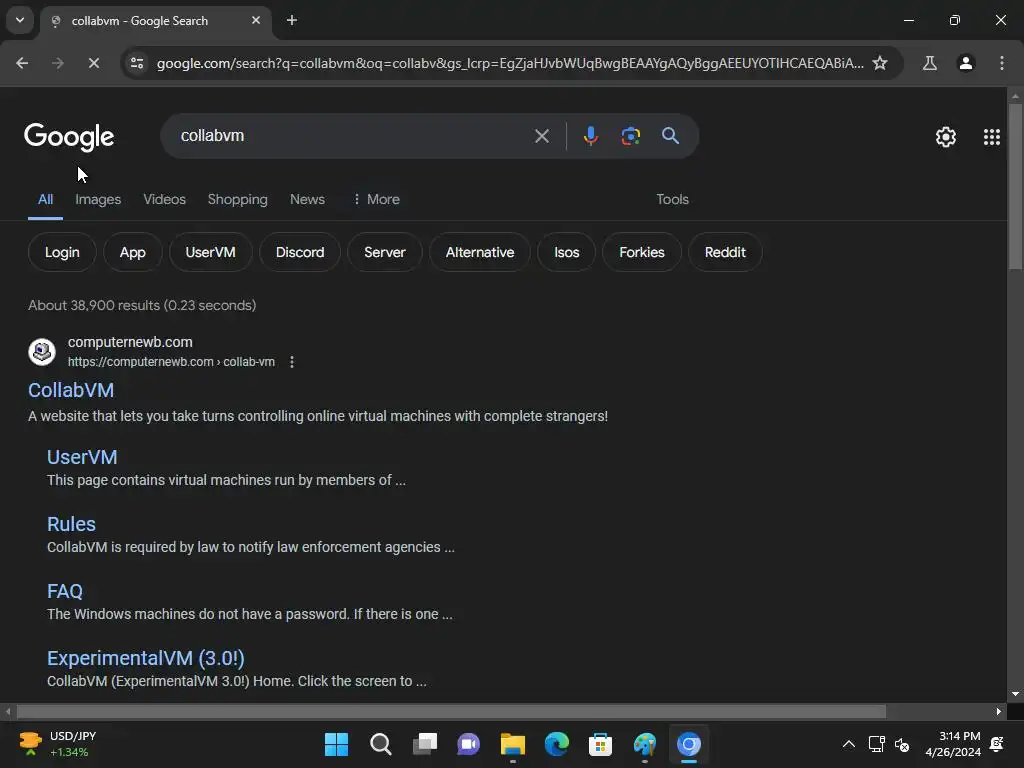Open the Chrome profile icon
Viewport: 1024px width, 768px height.
coord(965,63)
